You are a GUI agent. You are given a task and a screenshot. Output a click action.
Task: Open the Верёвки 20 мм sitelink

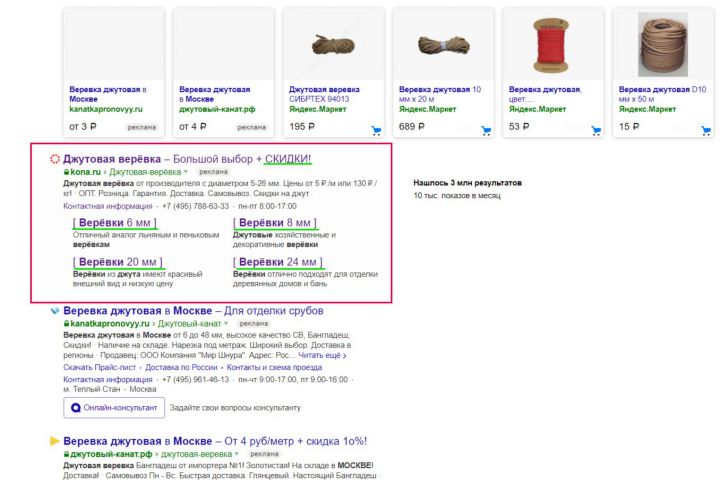pyautogui.click(x=118, y=262)
